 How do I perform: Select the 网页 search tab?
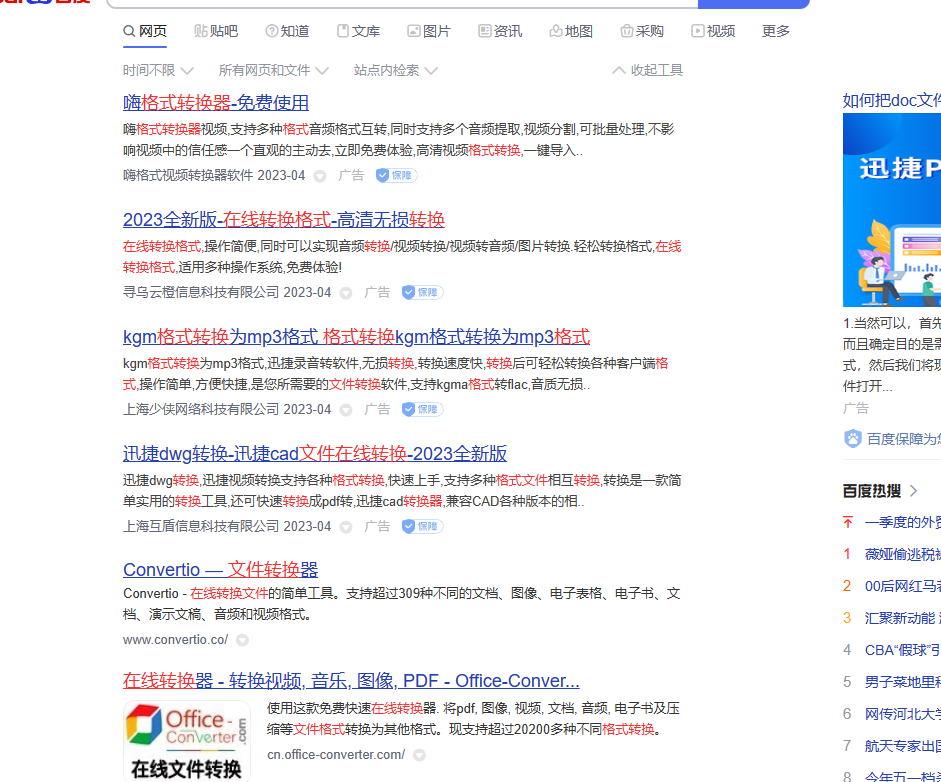tap(145, 31)
